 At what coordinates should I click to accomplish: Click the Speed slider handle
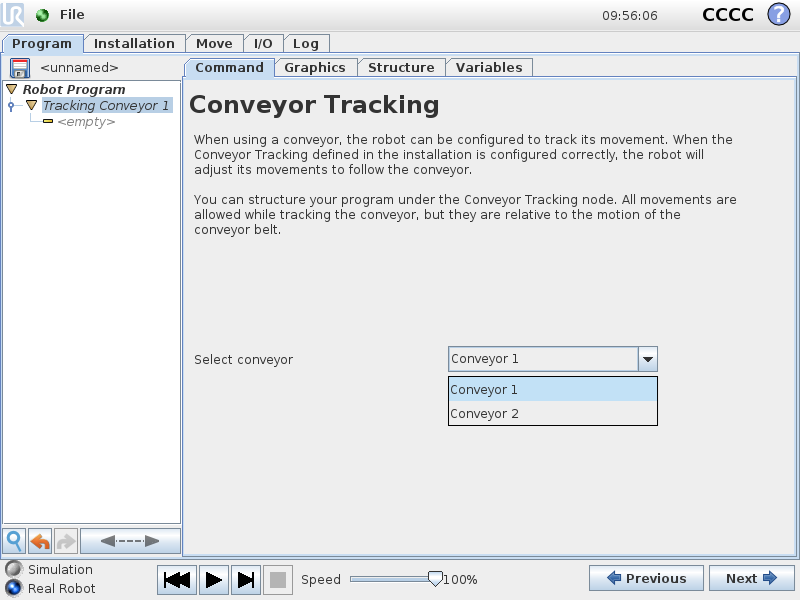[x=435, y=578]
